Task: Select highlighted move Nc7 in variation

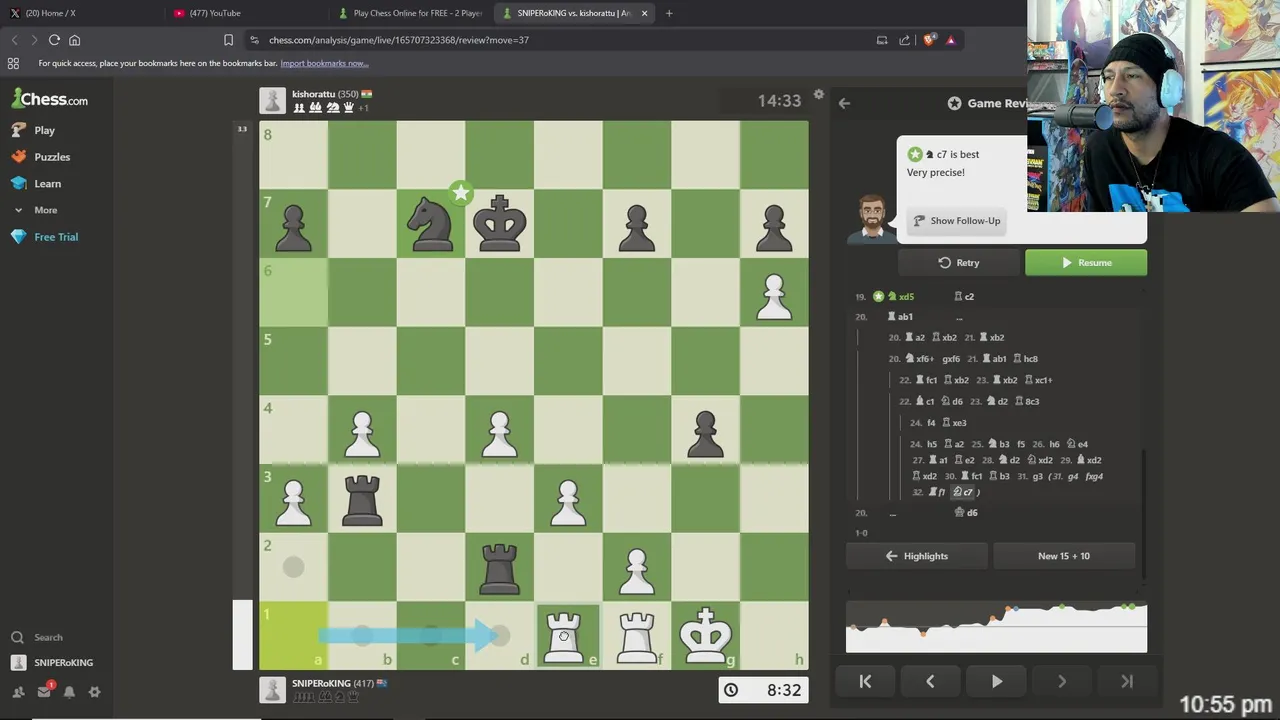Action: [962, 492]
